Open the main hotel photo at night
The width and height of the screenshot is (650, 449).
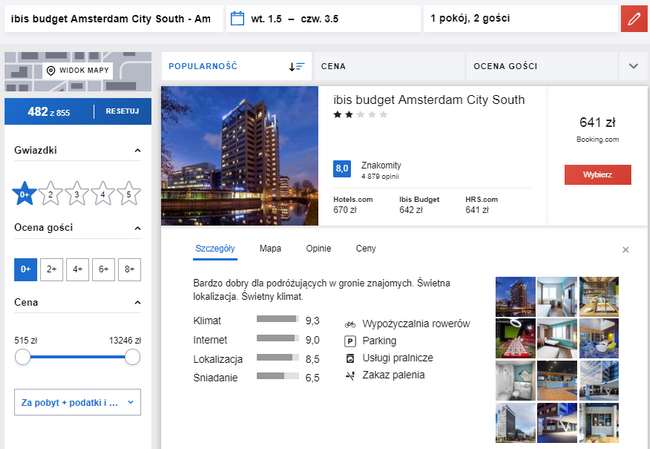click(240, 156)
